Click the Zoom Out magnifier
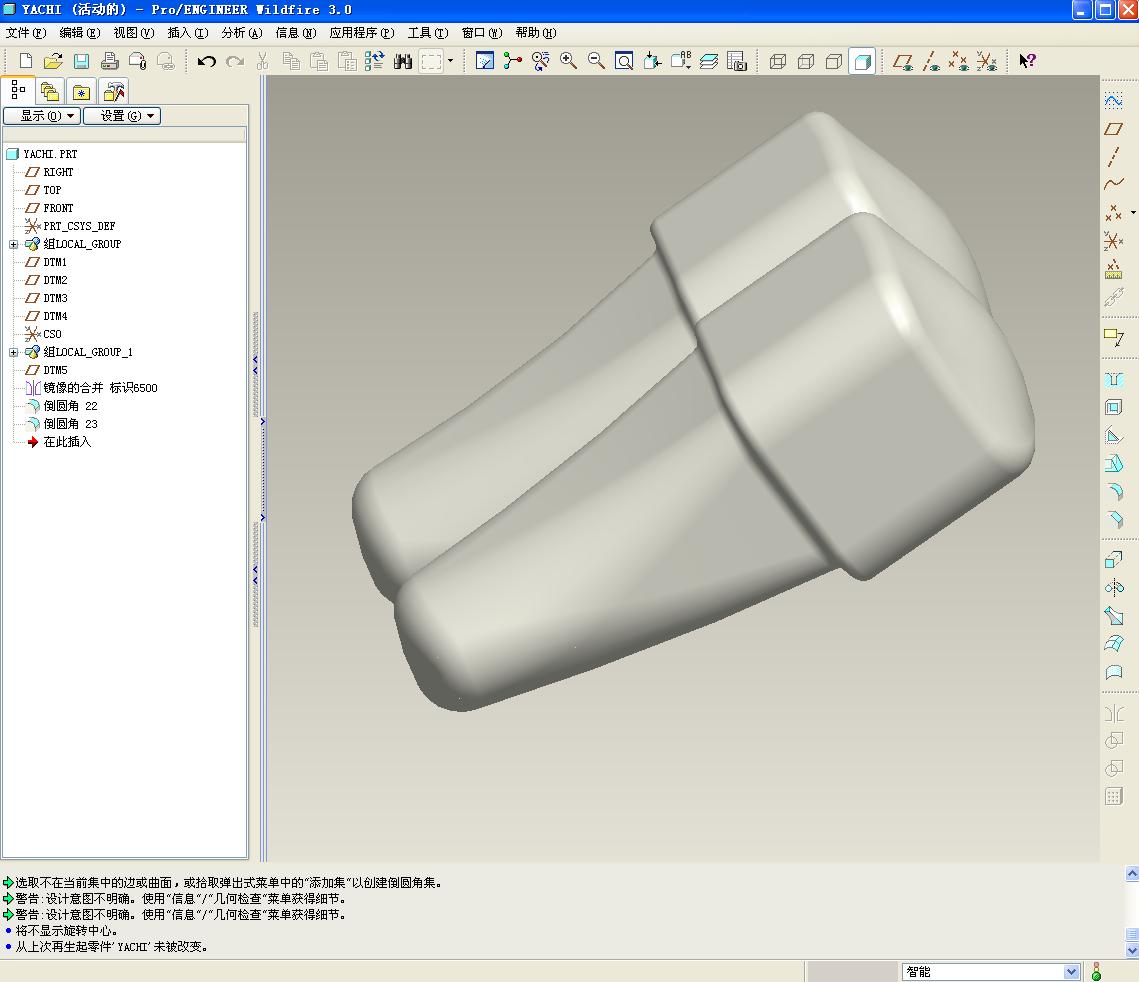This screenshot has width=1139, height=982. pos(596,61)
